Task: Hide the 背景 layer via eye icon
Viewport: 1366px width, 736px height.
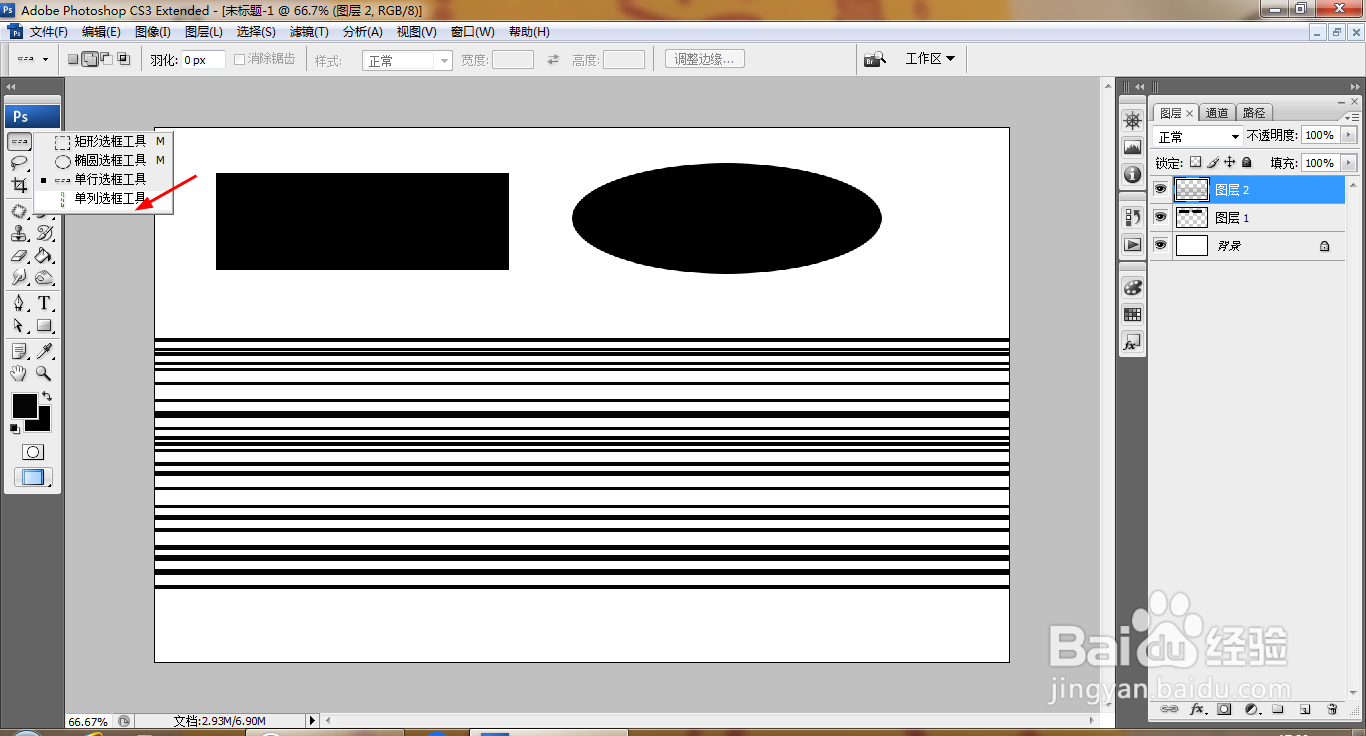Action: 1161,245
